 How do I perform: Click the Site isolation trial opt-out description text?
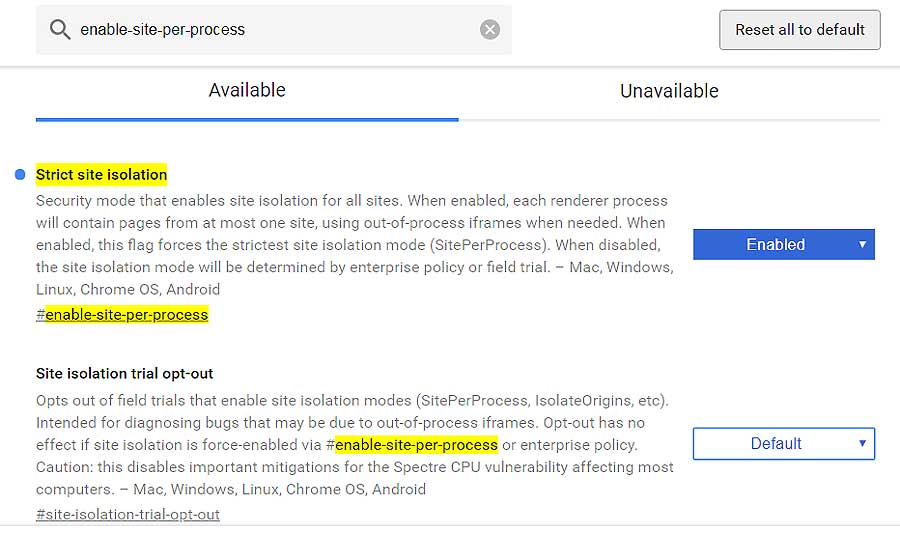355,445
